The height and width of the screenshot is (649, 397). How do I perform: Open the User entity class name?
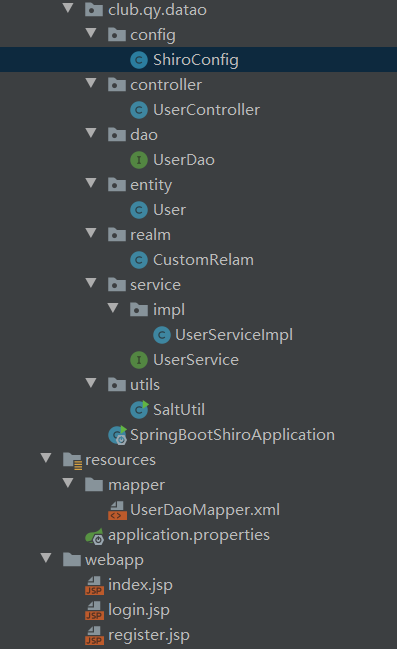169,210
